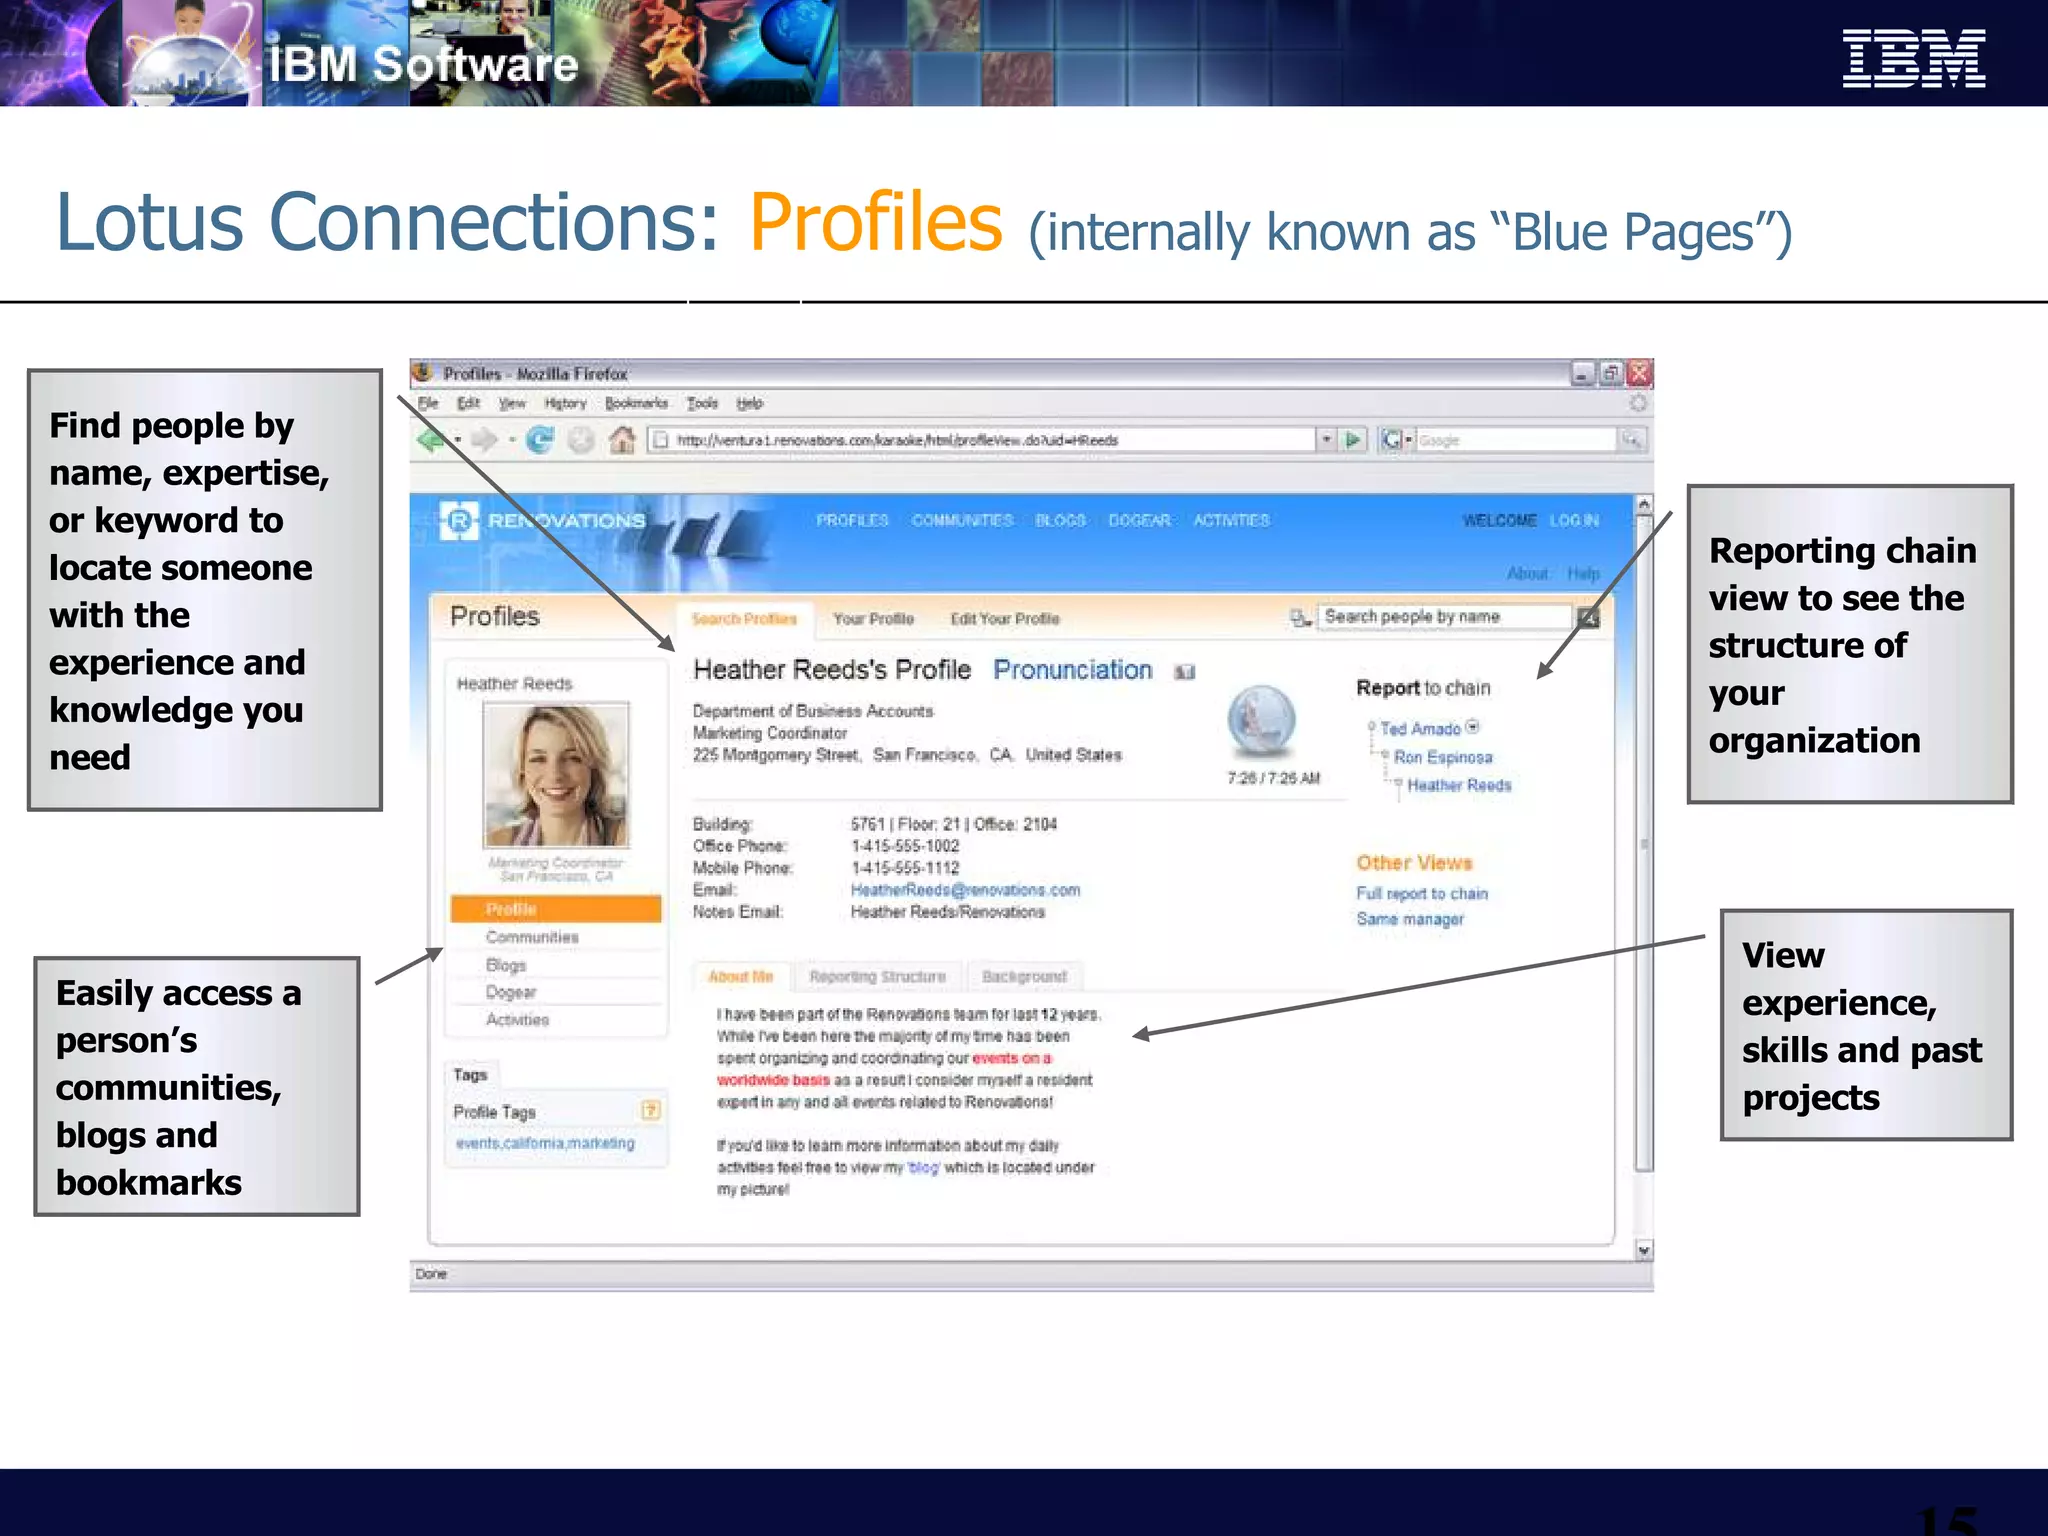This screenshot has width=2048, height=1536.
Task: Open the File menu
Action: pyautogui.click(x=428, y=403)
